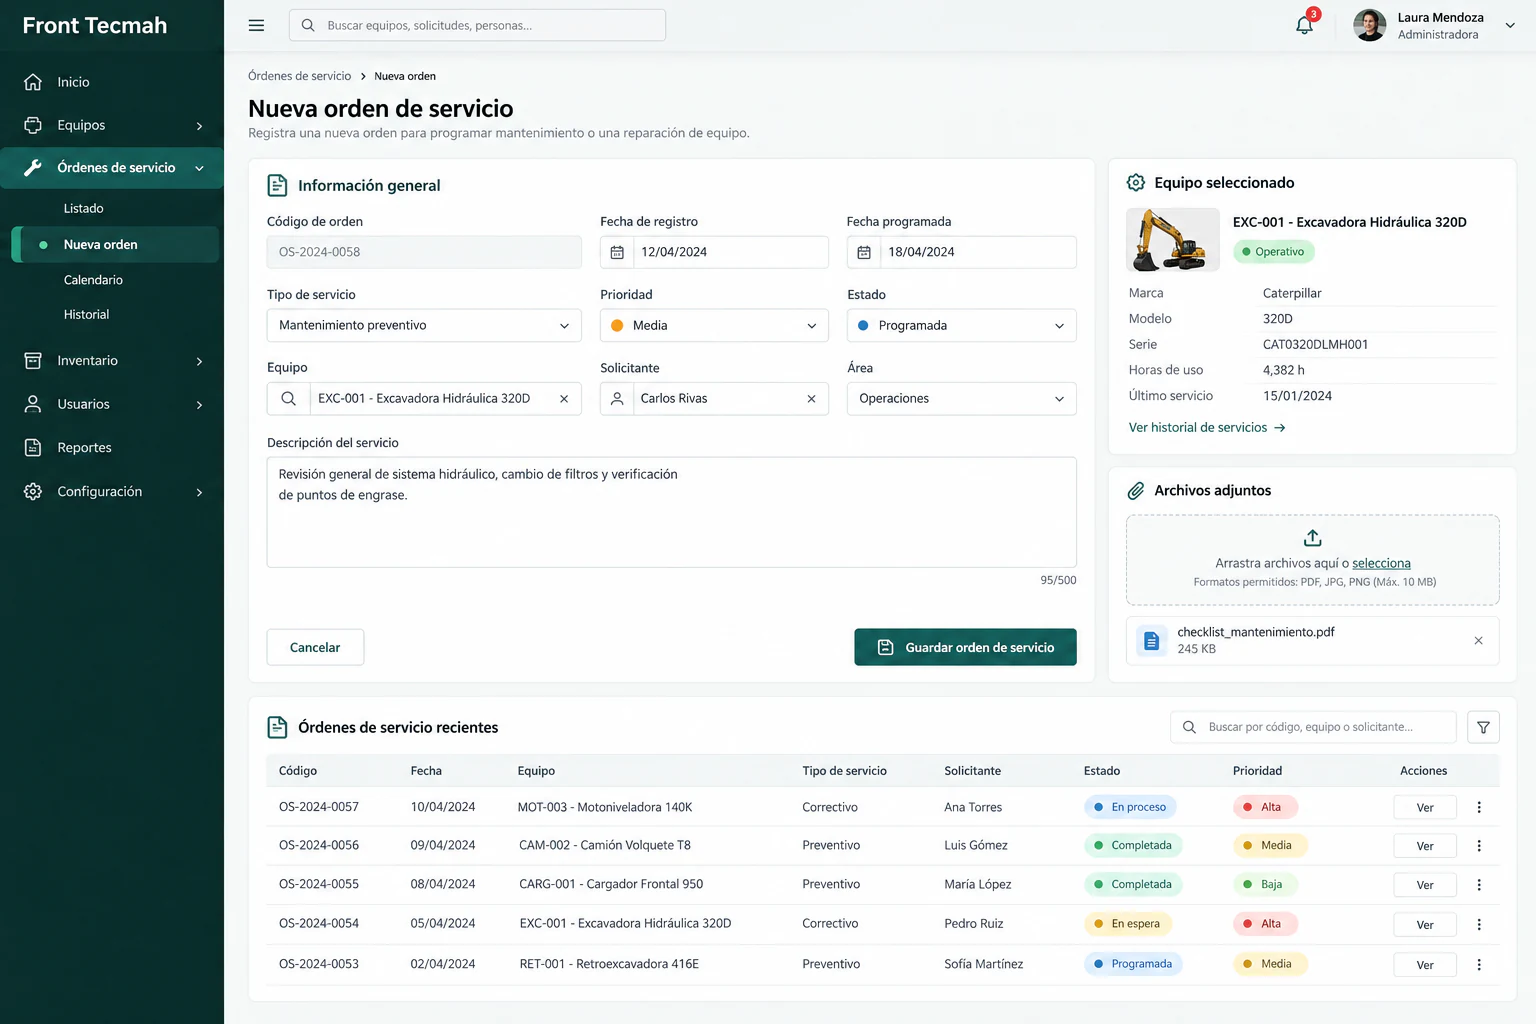This screenshot has width=1536, height=1024.
Task: Go to Listado in sidebar
Action: point(84,208)
